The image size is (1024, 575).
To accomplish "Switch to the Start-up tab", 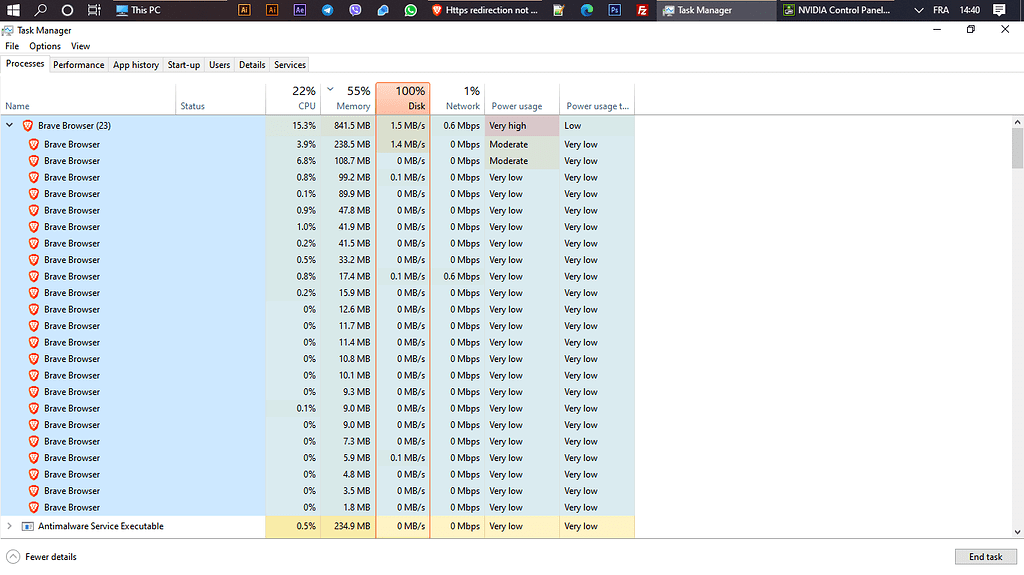I will coord(184,65).
